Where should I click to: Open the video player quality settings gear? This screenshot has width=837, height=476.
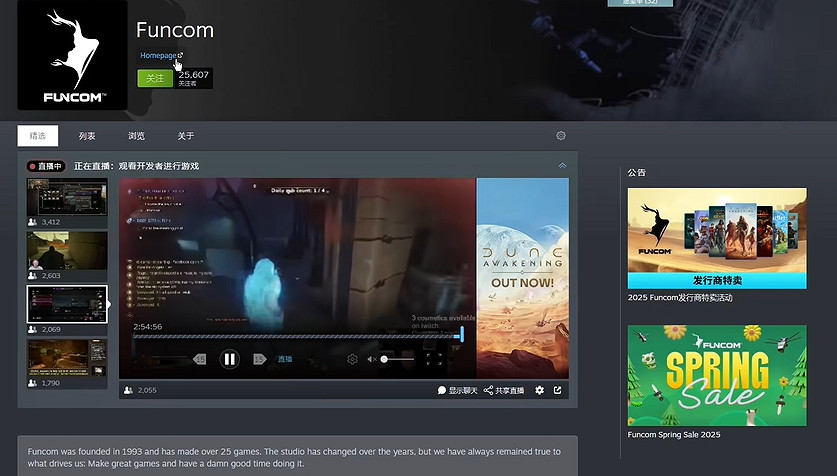point(352,359)
